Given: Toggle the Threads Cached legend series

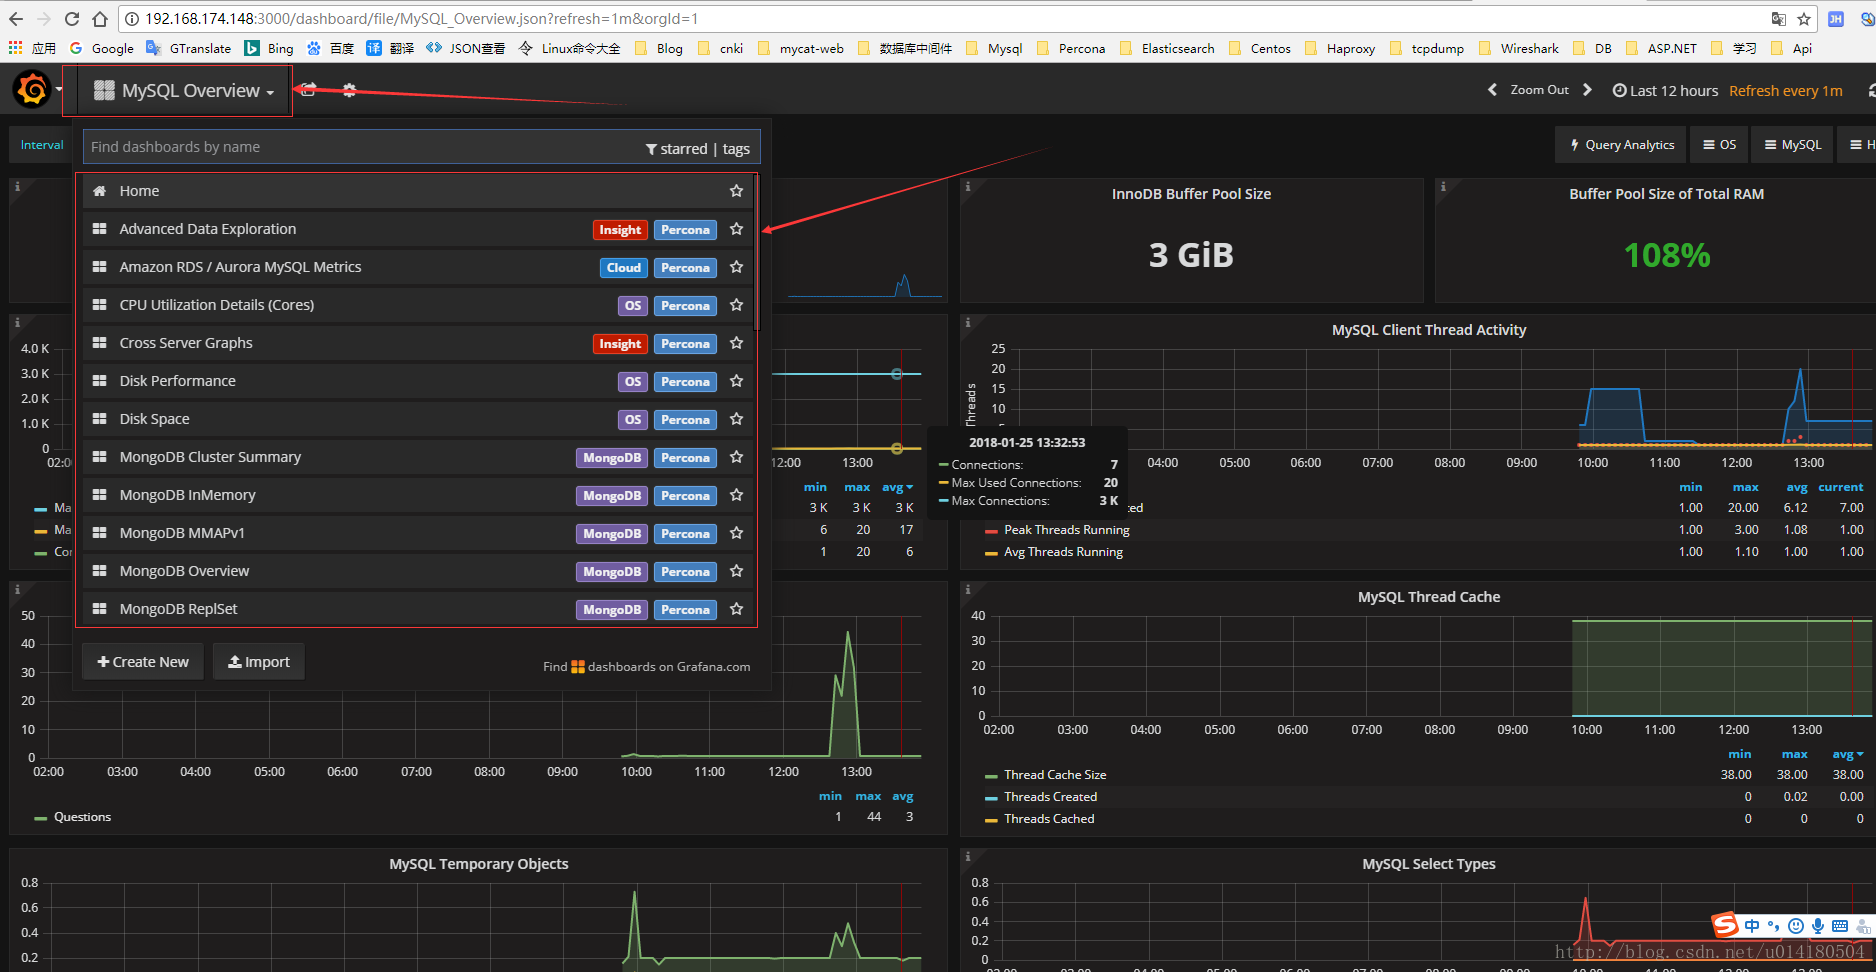Looking at the screenshot, I should tap(1049, 819).
